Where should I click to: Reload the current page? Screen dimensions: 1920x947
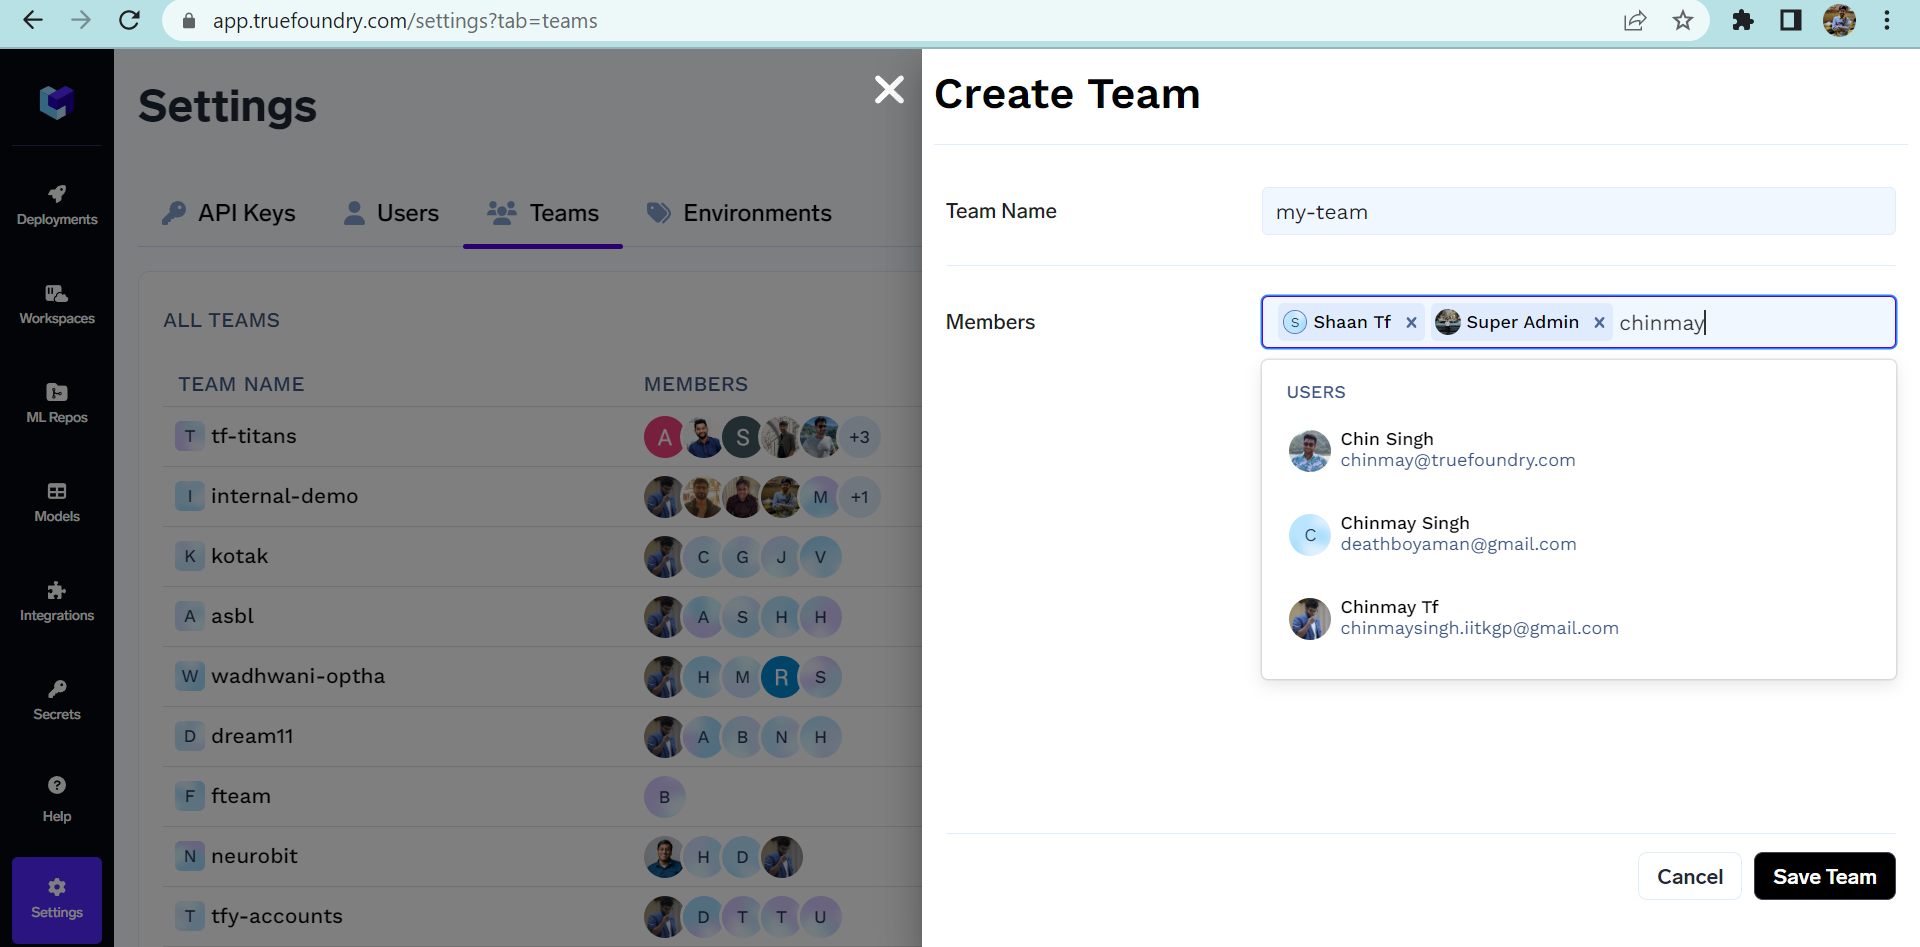pos(129,20)
